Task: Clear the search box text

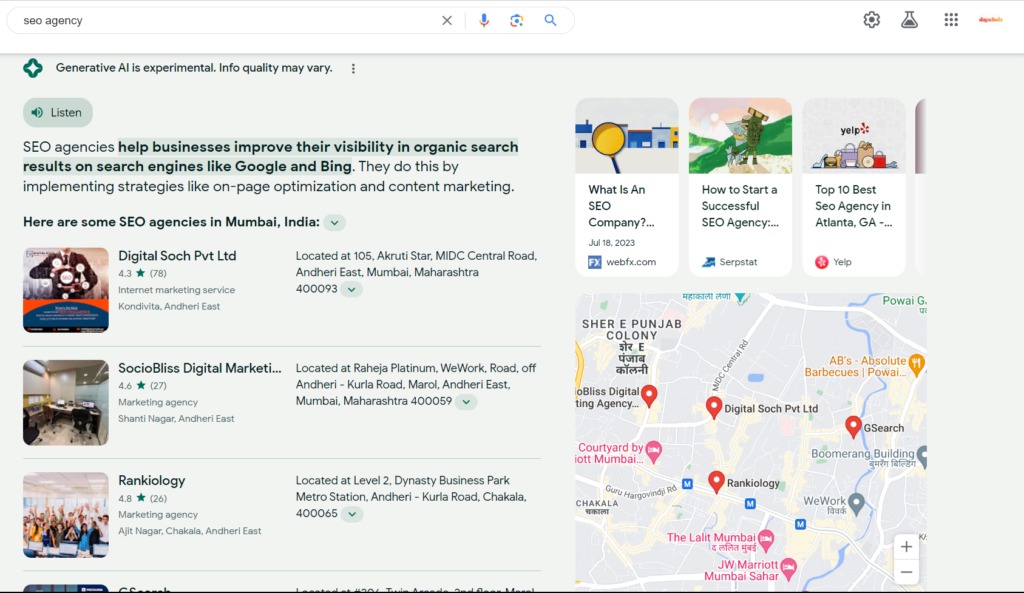Action: 447,20
